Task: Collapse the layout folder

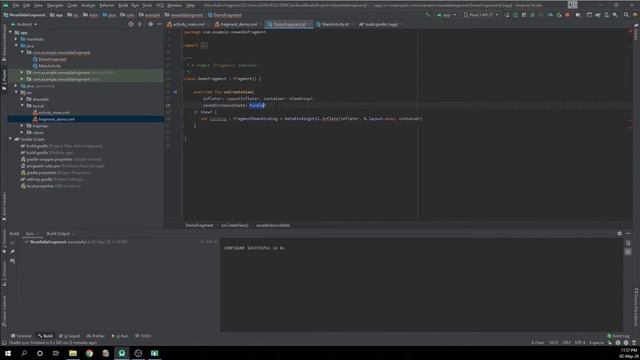Action: coord(22,106)
